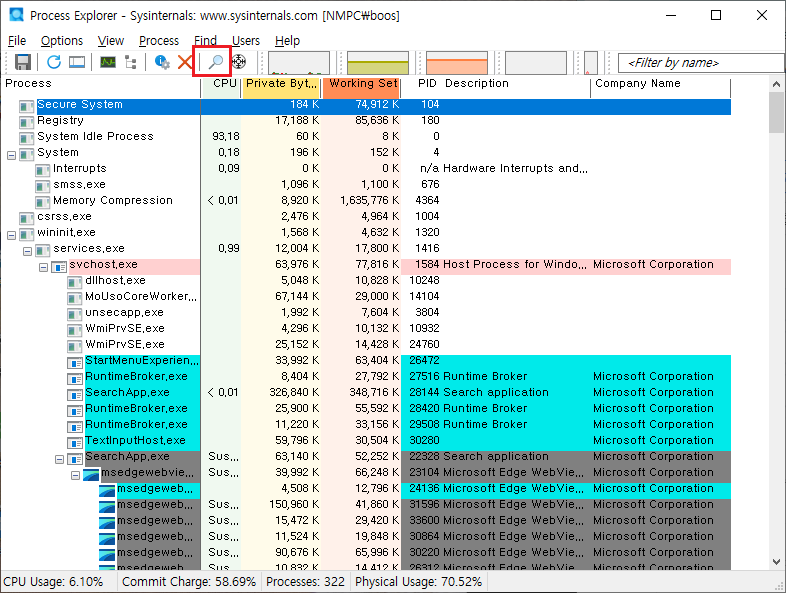786x593 pixels.
Task: Open the View menu
Action: 110,41
